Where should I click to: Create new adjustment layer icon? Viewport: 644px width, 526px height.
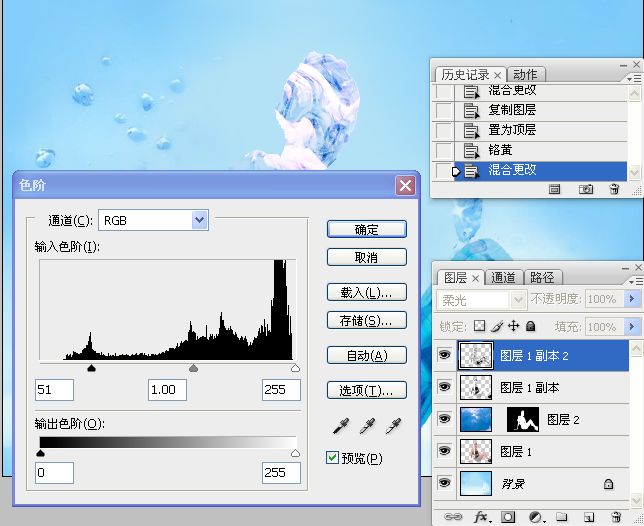click(535, 517)
